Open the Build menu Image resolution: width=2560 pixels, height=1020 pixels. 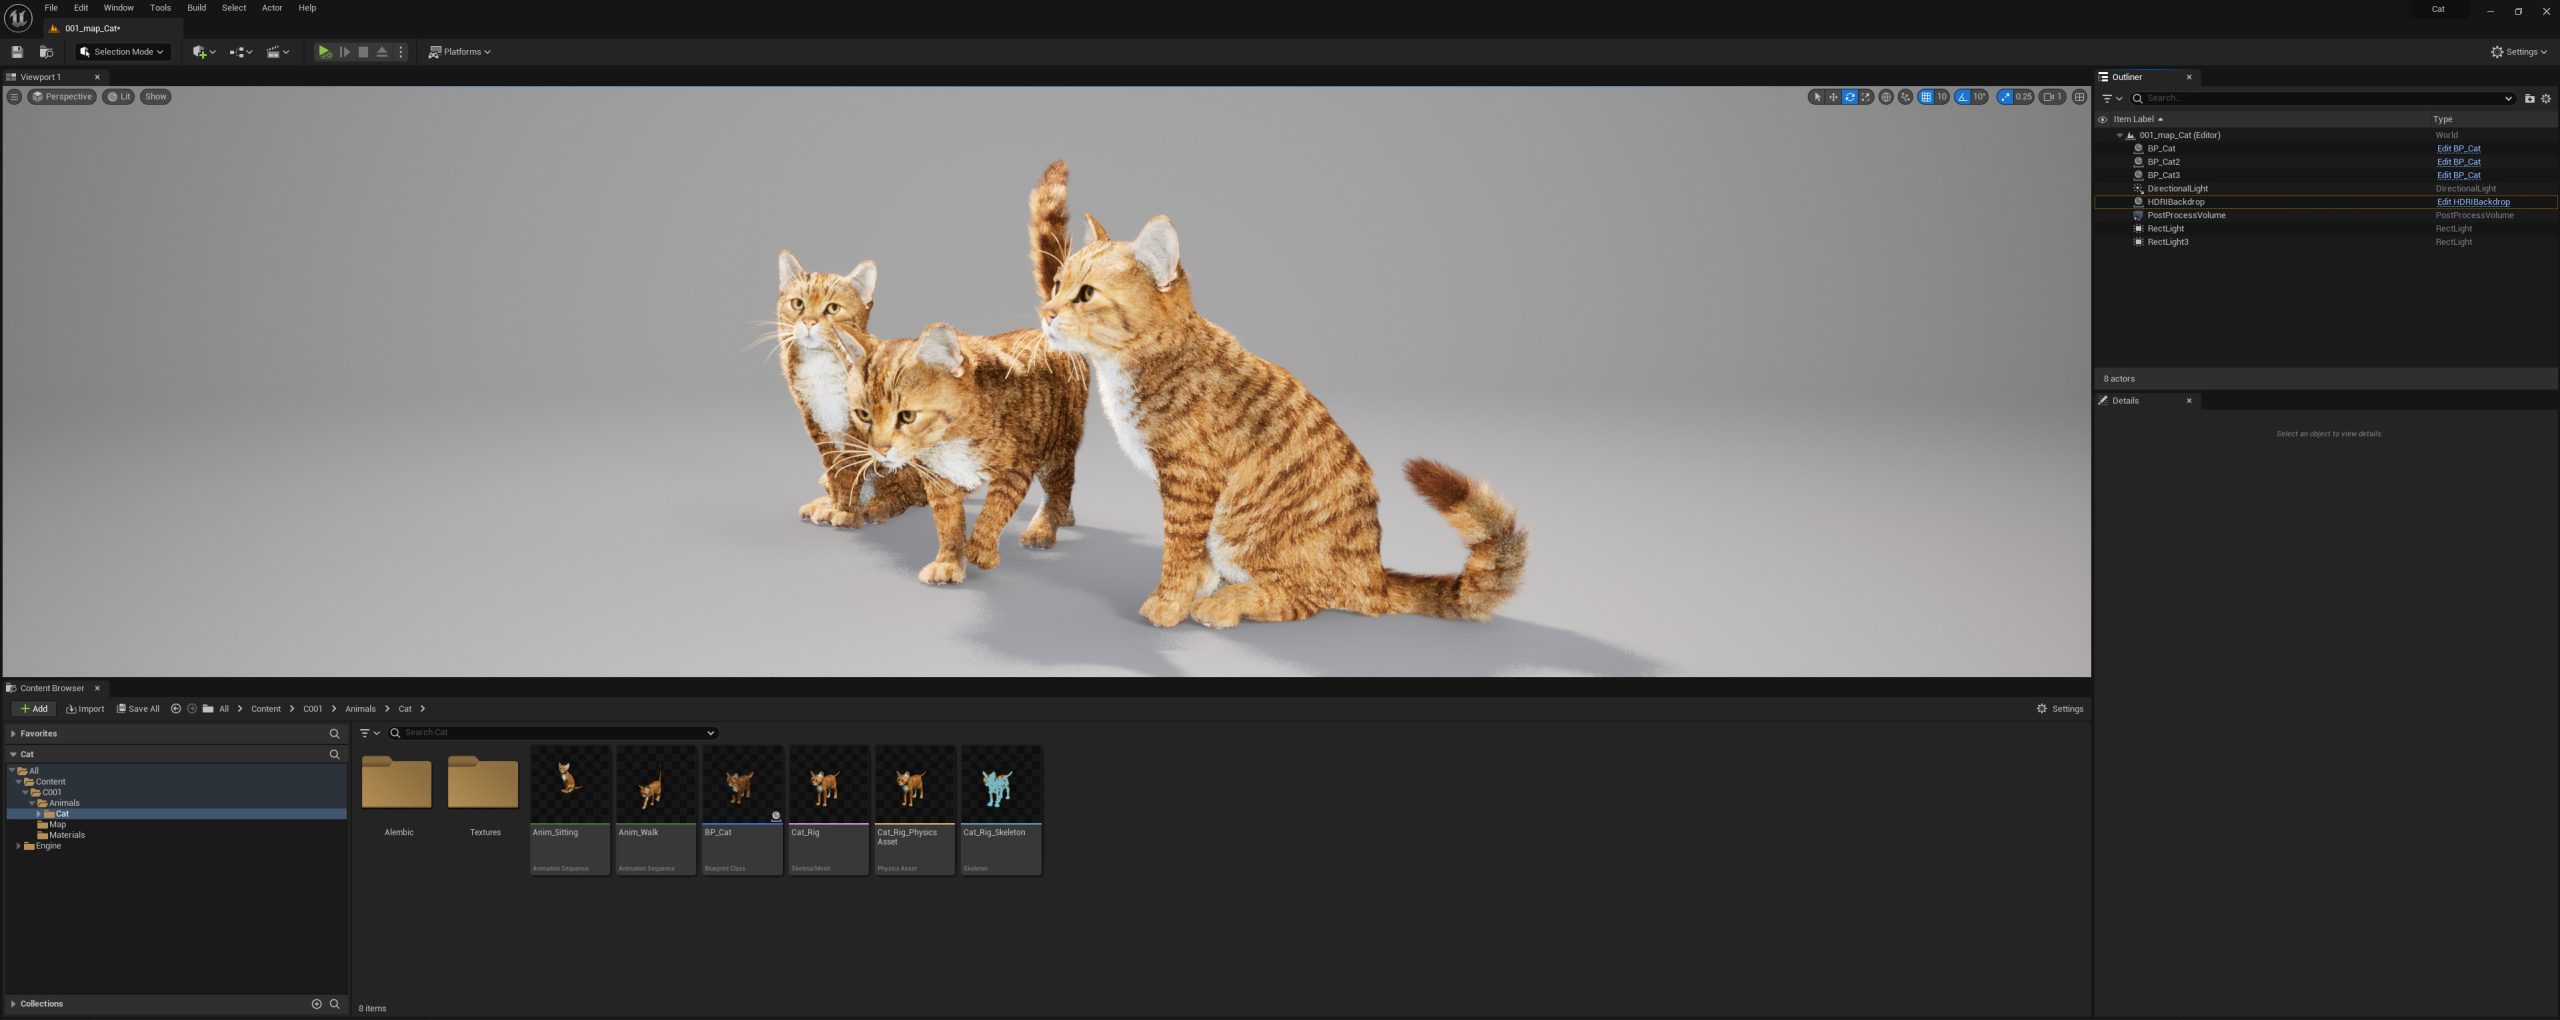[x=197, y=8]
